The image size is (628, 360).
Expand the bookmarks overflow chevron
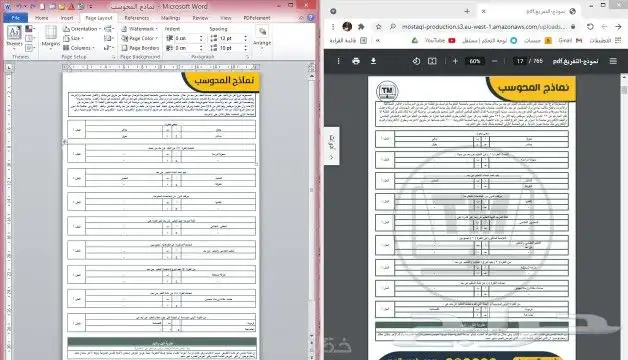(x=378, y=40)
